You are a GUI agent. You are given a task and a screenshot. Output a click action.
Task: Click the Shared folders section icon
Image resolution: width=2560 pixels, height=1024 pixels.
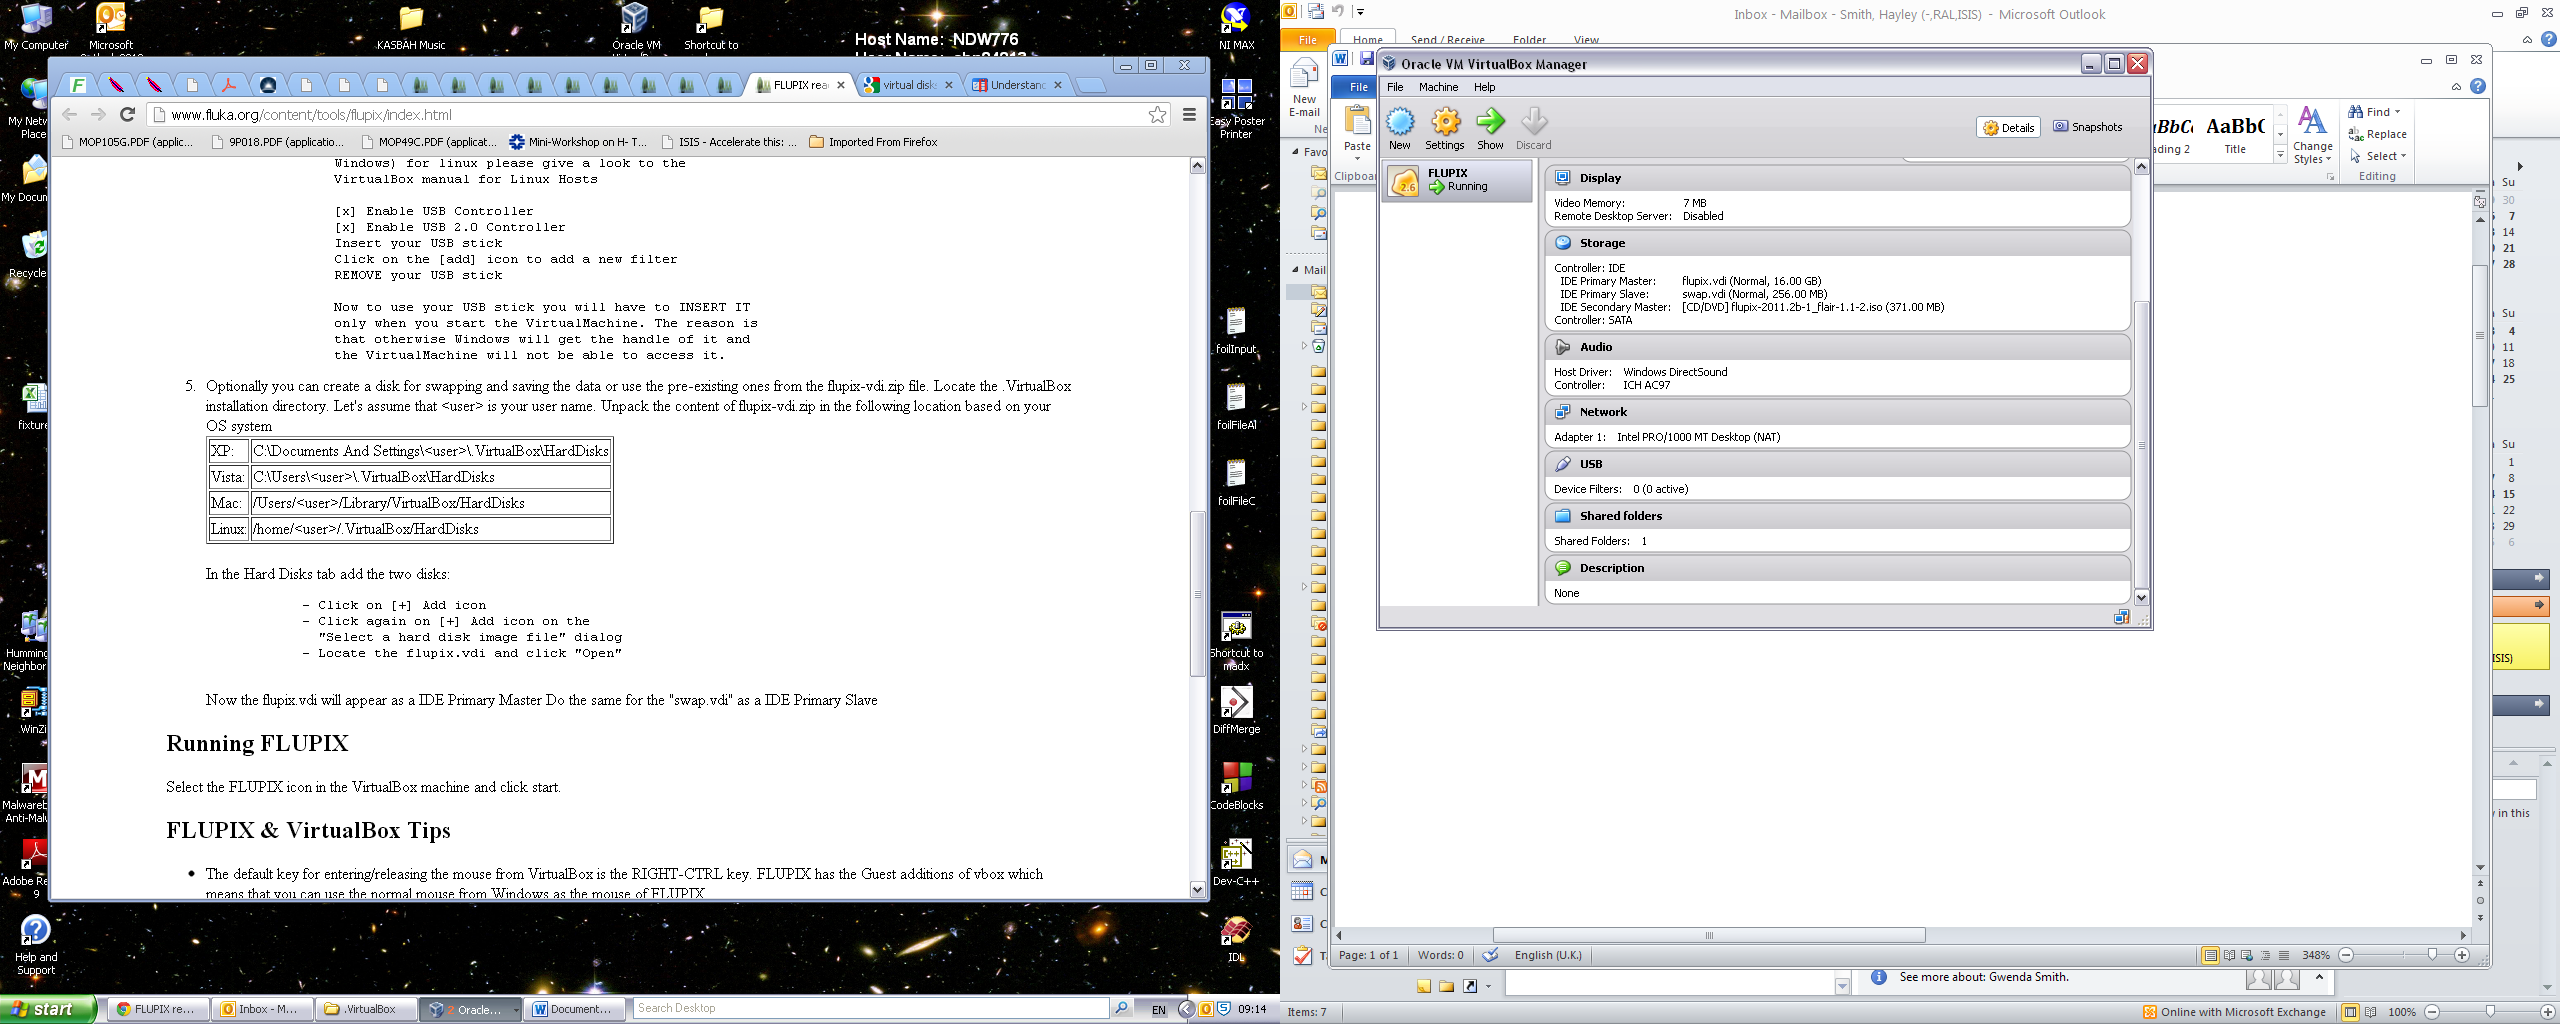point(1563,516)
